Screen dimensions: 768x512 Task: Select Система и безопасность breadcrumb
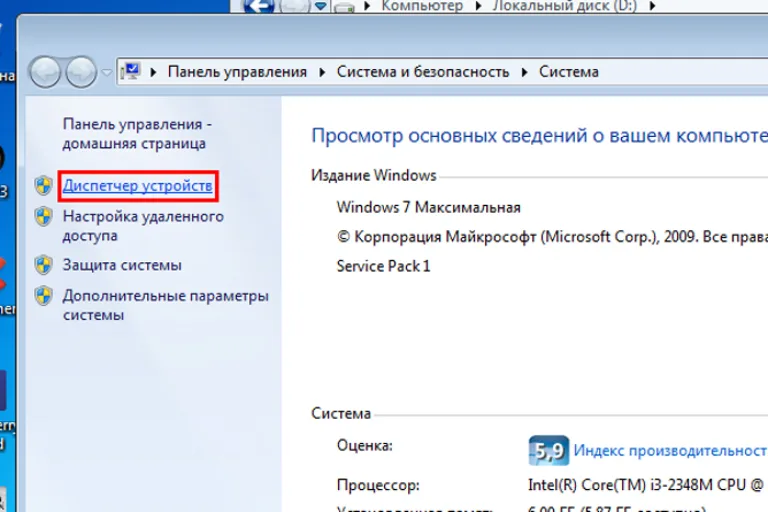[x=423, y=72]
